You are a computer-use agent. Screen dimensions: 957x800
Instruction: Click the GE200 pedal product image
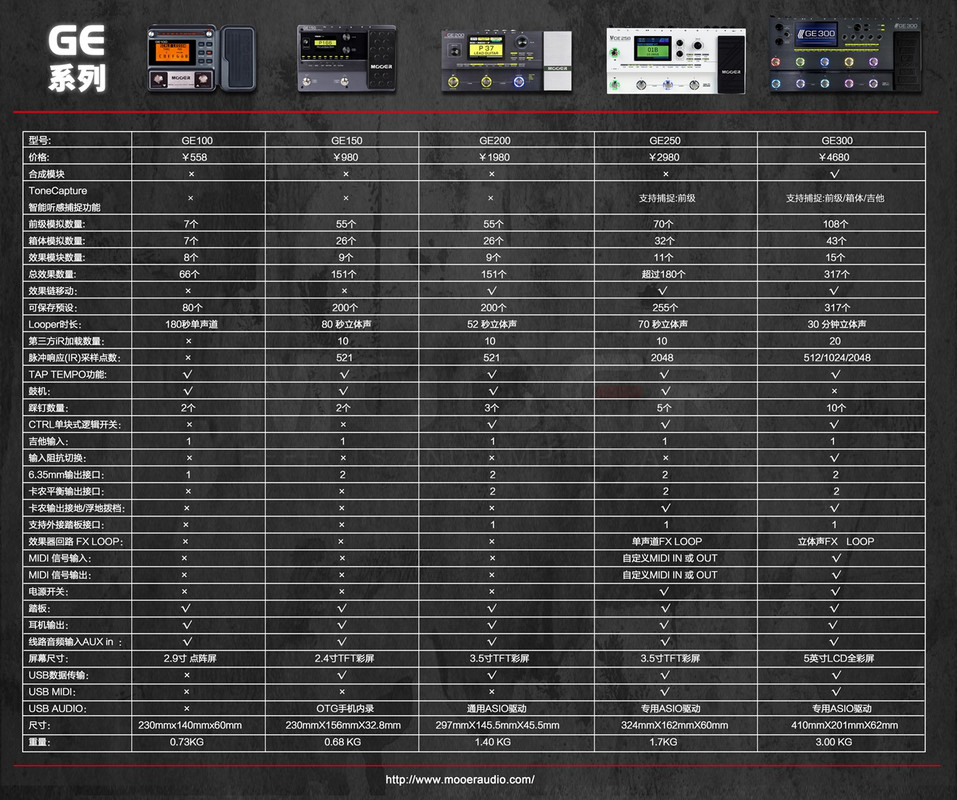(x=507, y=61)
